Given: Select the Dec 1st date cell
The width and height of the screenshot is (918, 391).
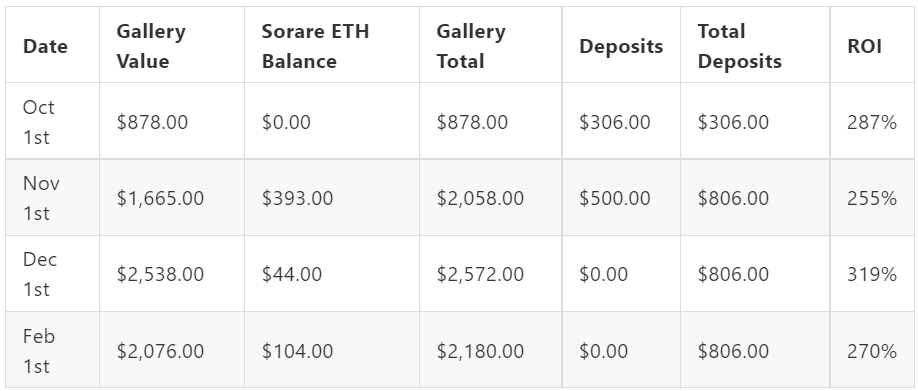Looking at the screenshot, I should [52, 273].
